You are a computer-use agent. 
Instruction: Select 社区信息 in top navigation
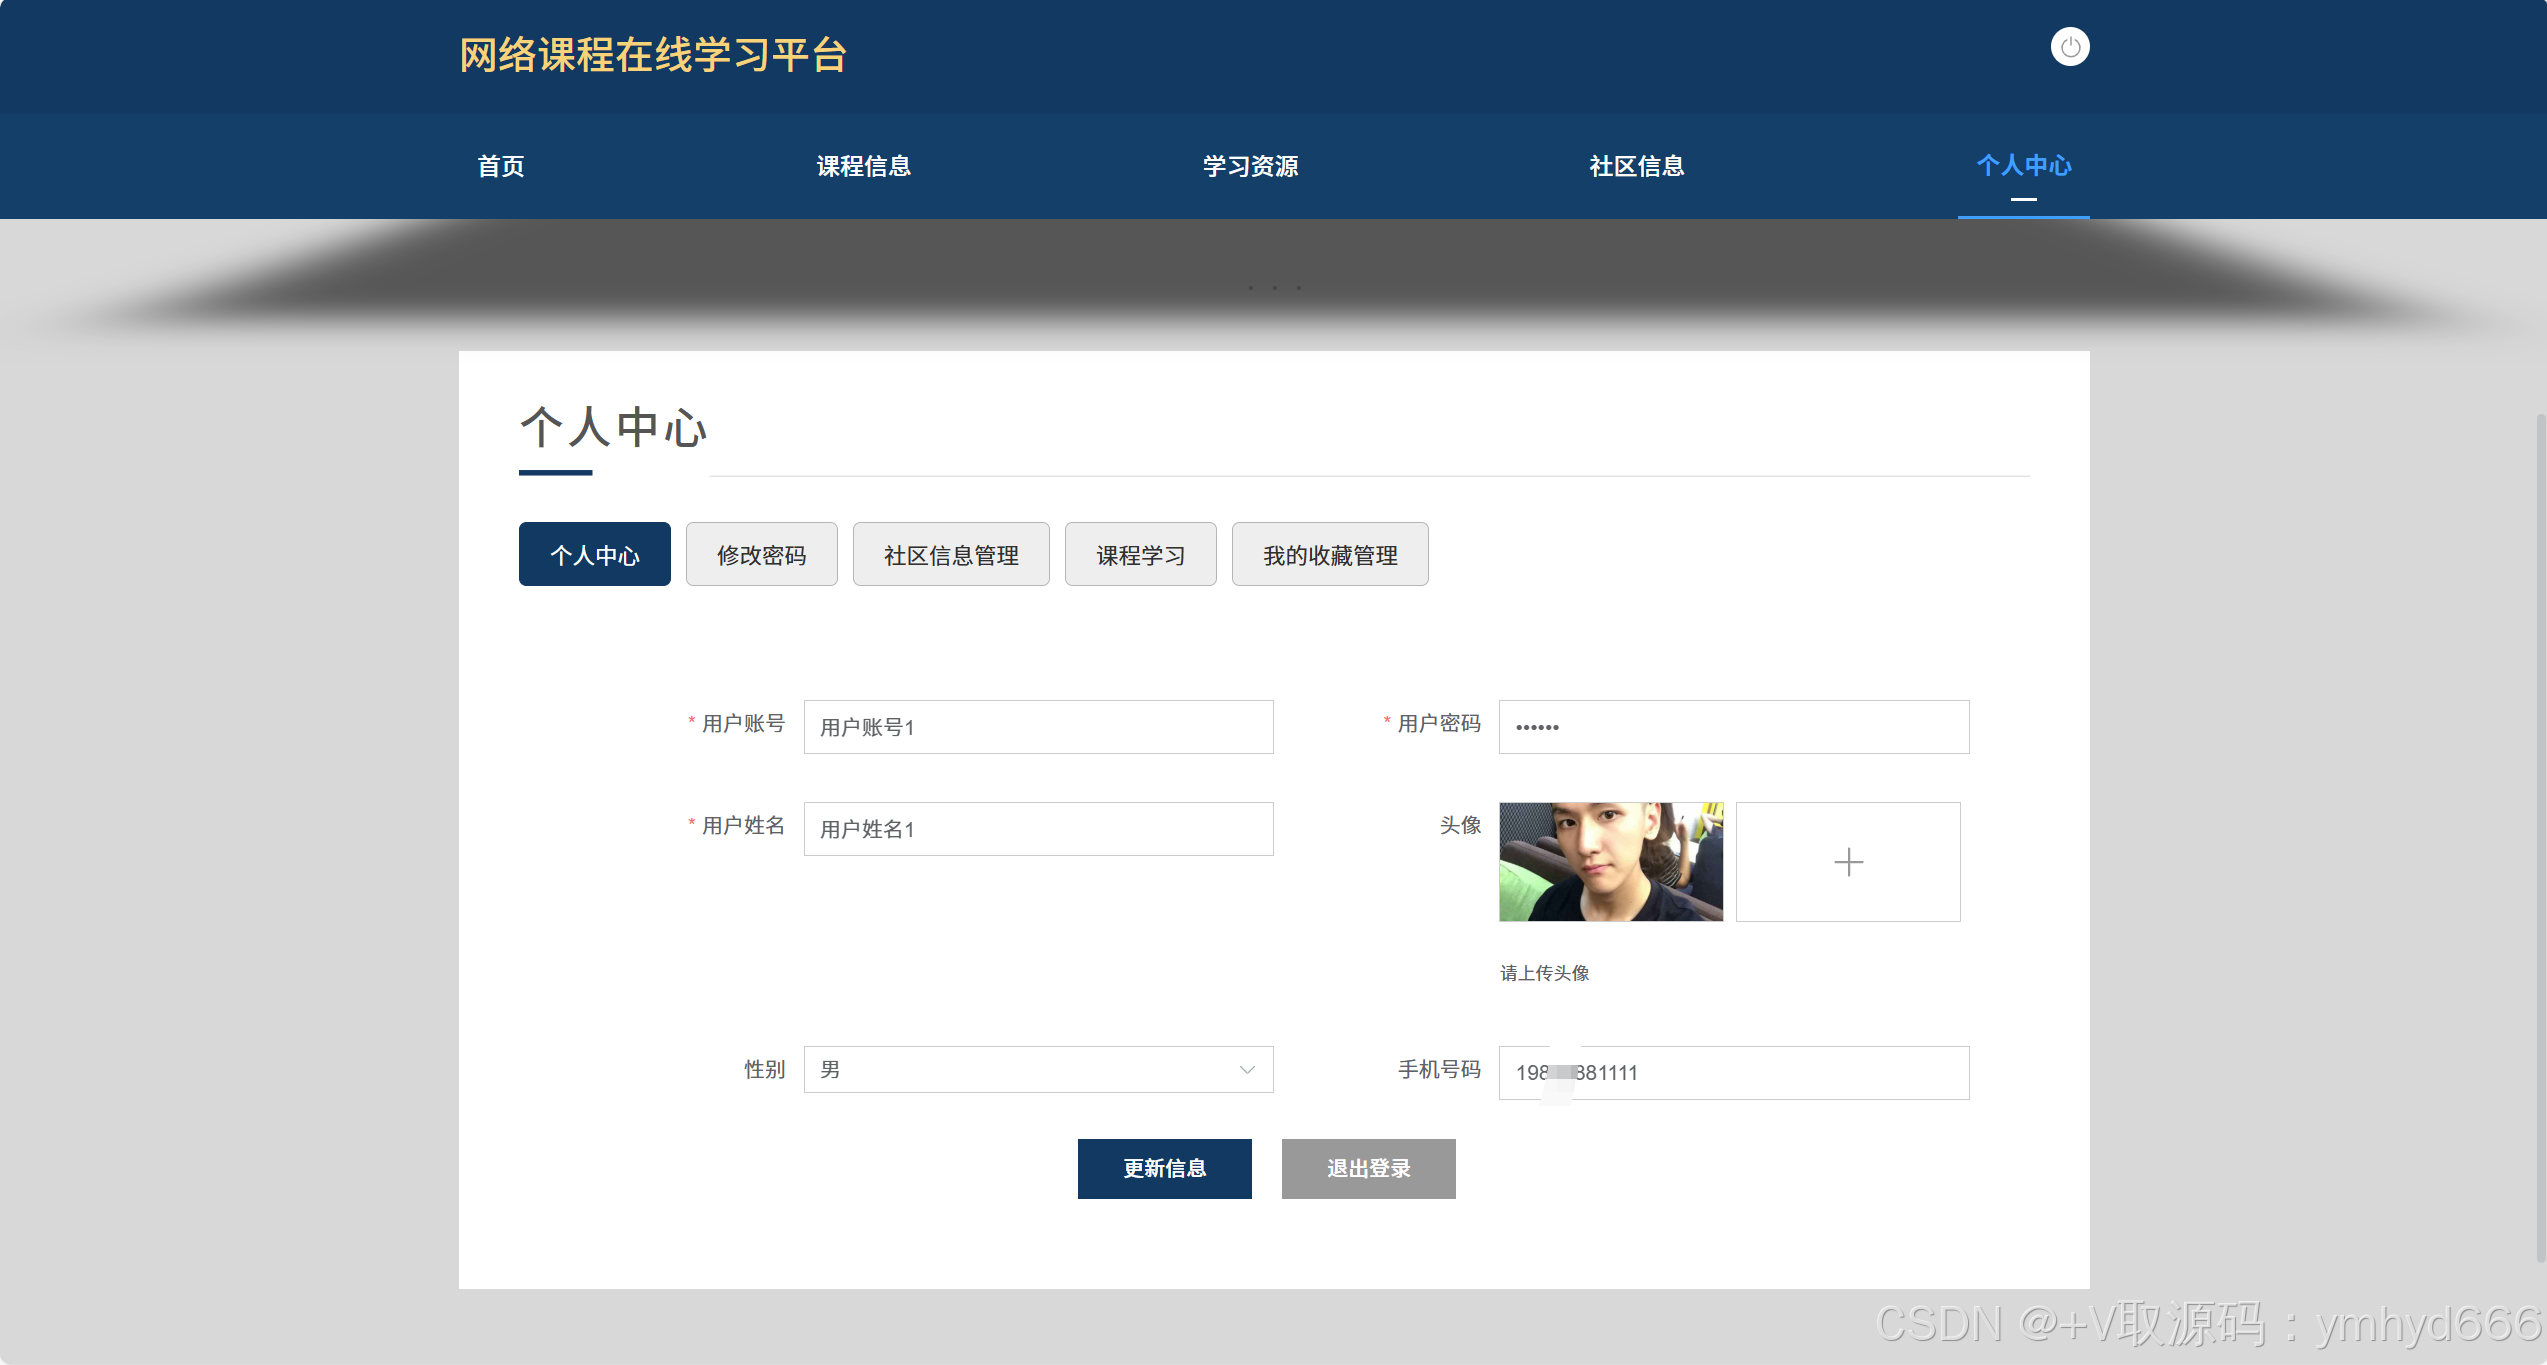tap(1636, 166)
